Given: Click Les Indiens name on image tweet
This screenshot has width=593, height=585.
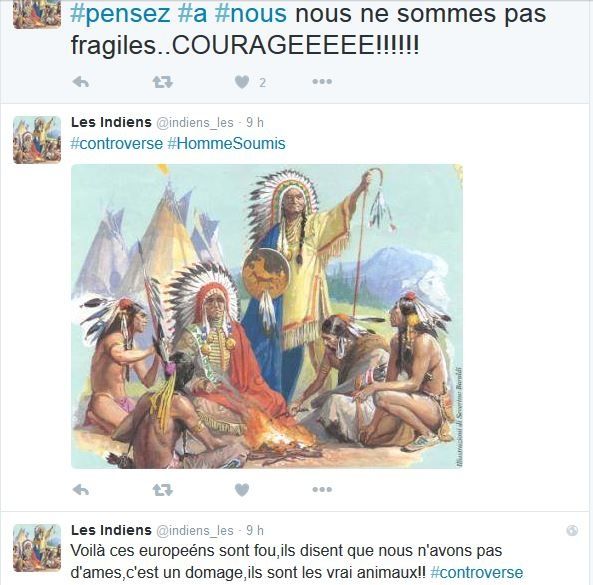Looking at the screenshot, I should (x=111, y=122).
